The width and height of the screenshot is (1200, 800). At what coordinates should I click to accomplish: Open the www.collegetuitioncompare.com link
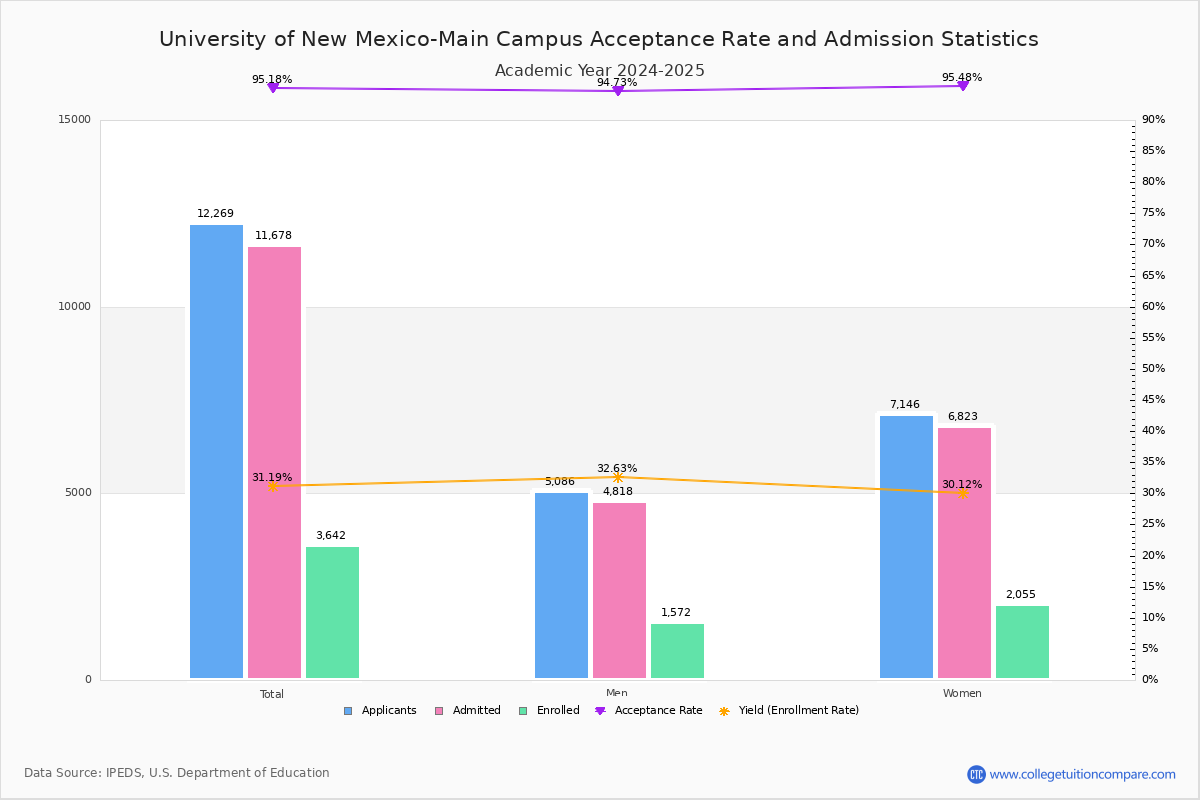[x=1083, y=774]
